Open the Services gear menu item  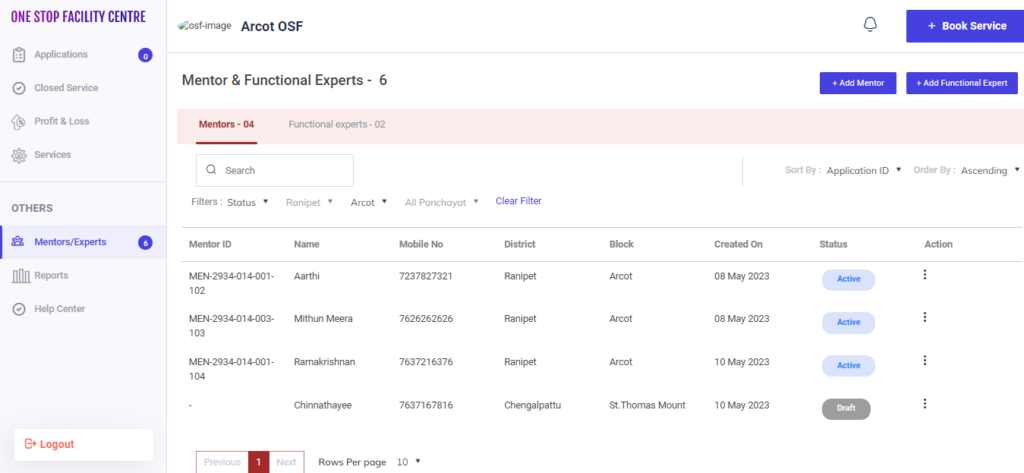(x=52, y=155)
